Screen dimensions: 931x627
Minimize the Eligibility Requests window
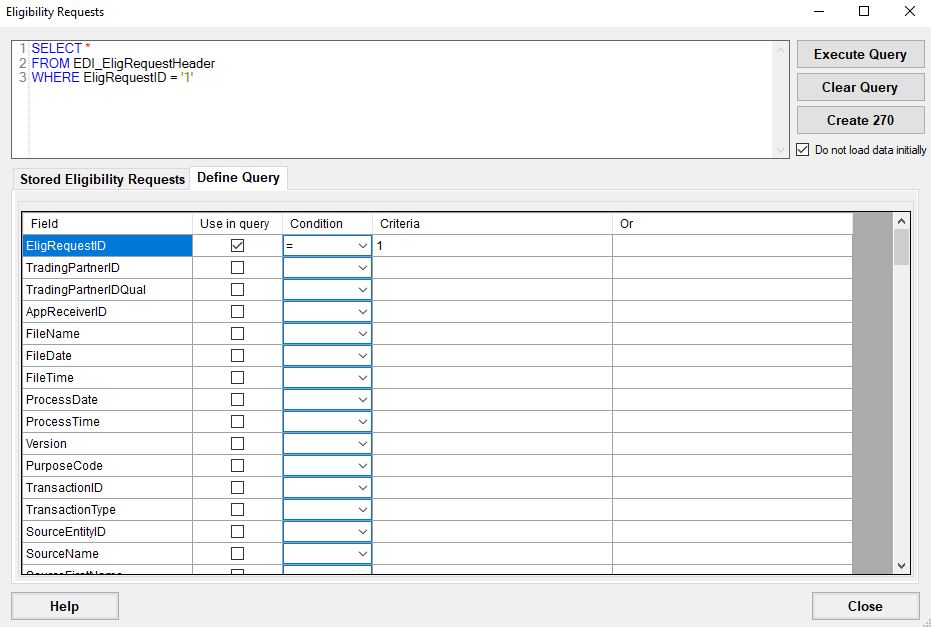coord(819,11)
